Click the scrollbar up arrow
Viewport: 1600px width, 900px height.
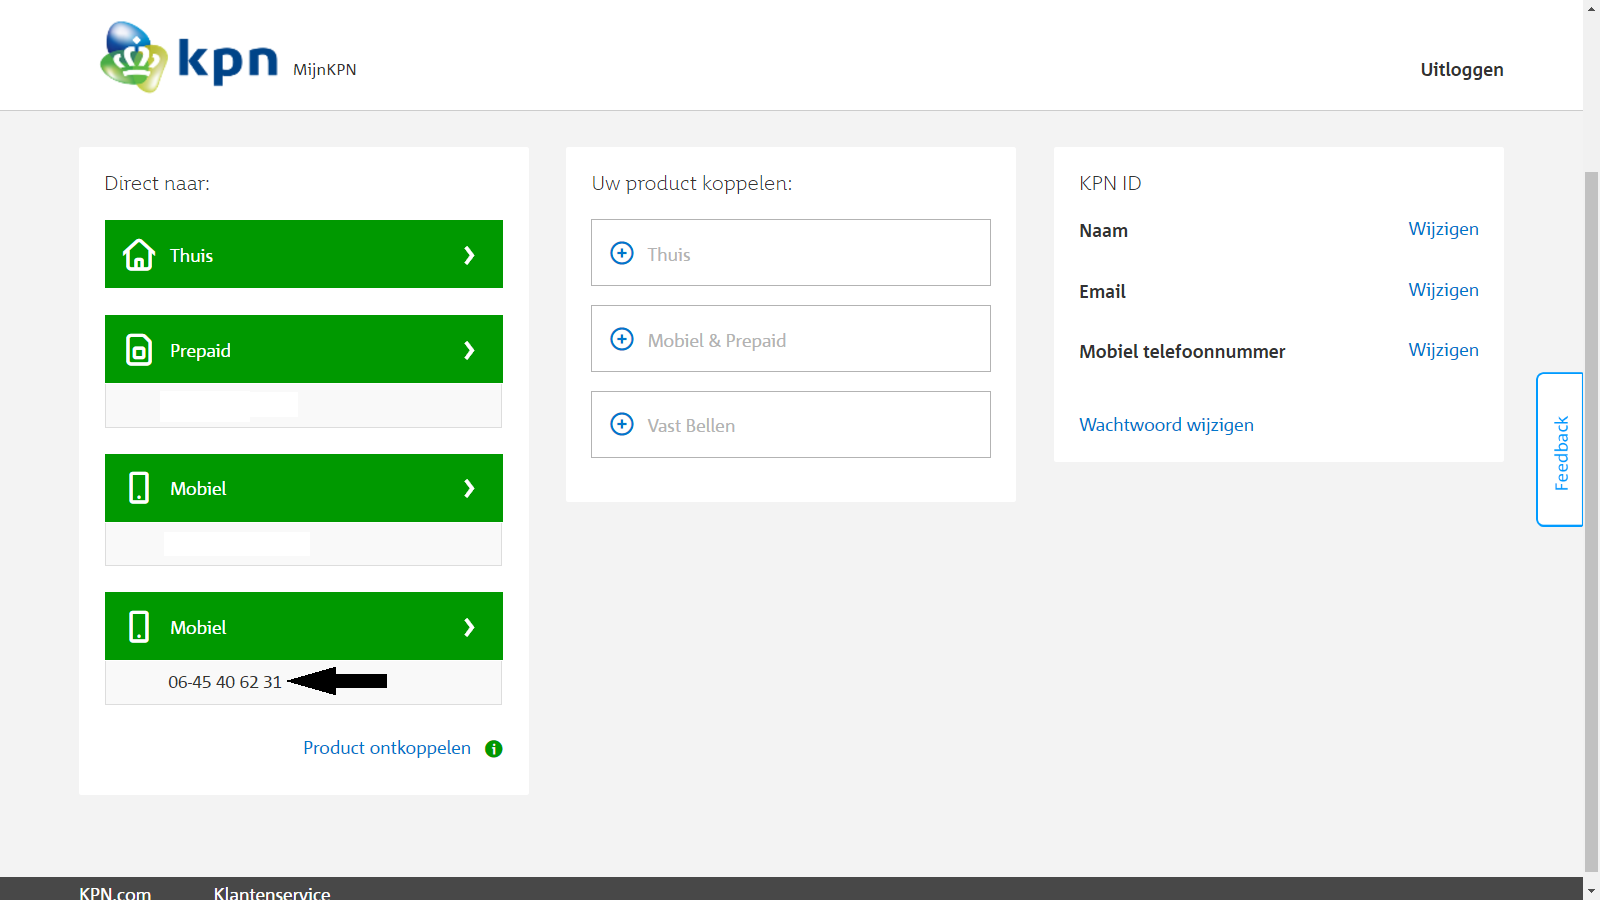(1591, 9)
